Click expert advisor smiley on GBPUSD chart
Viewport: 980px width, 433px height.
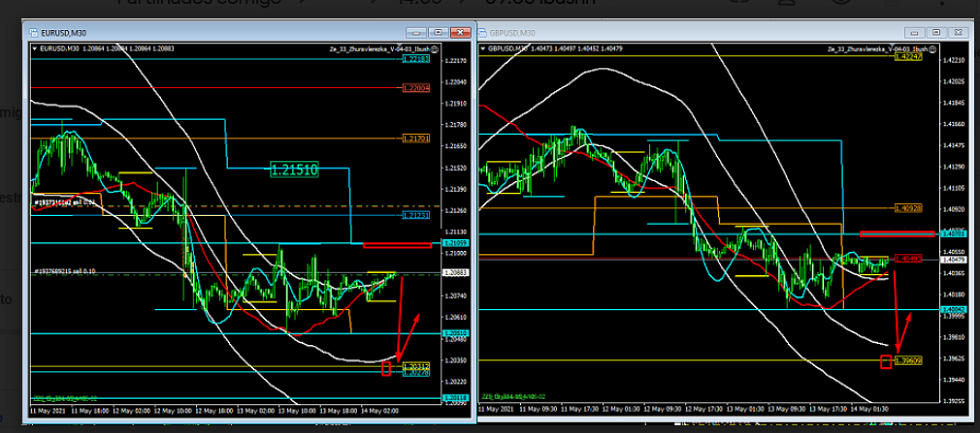(932, 48)
